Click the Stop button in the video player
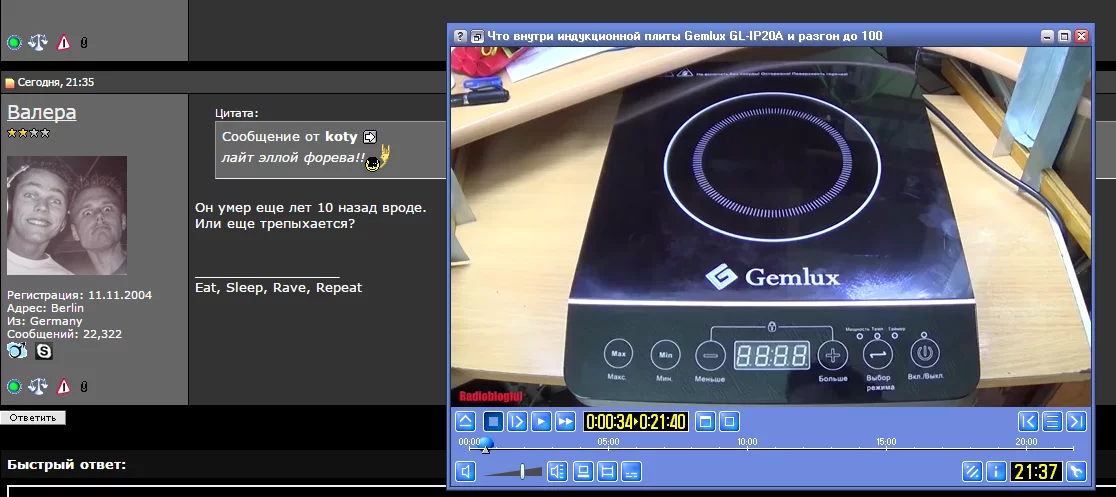The image size is (1116, 497). [x=493, y=421]
